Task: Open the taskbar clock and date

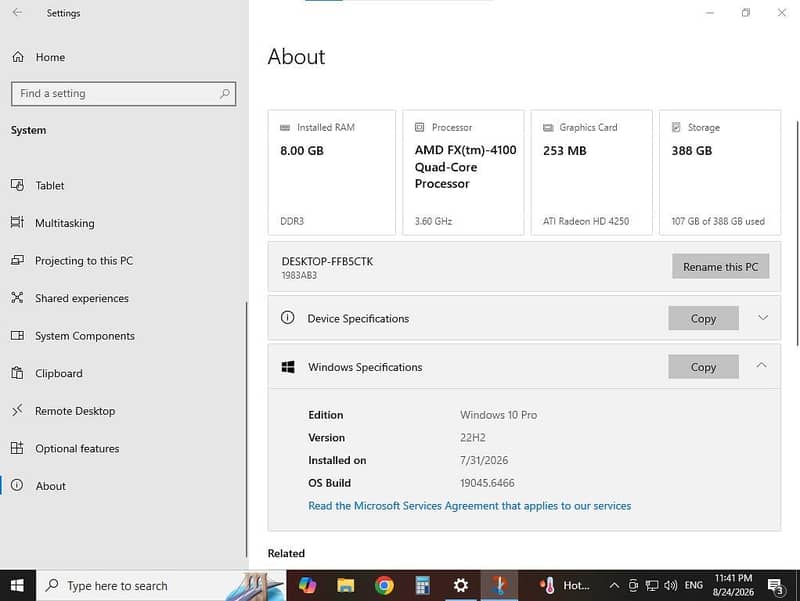Action: pyautogui.click(x=733, y=585)
